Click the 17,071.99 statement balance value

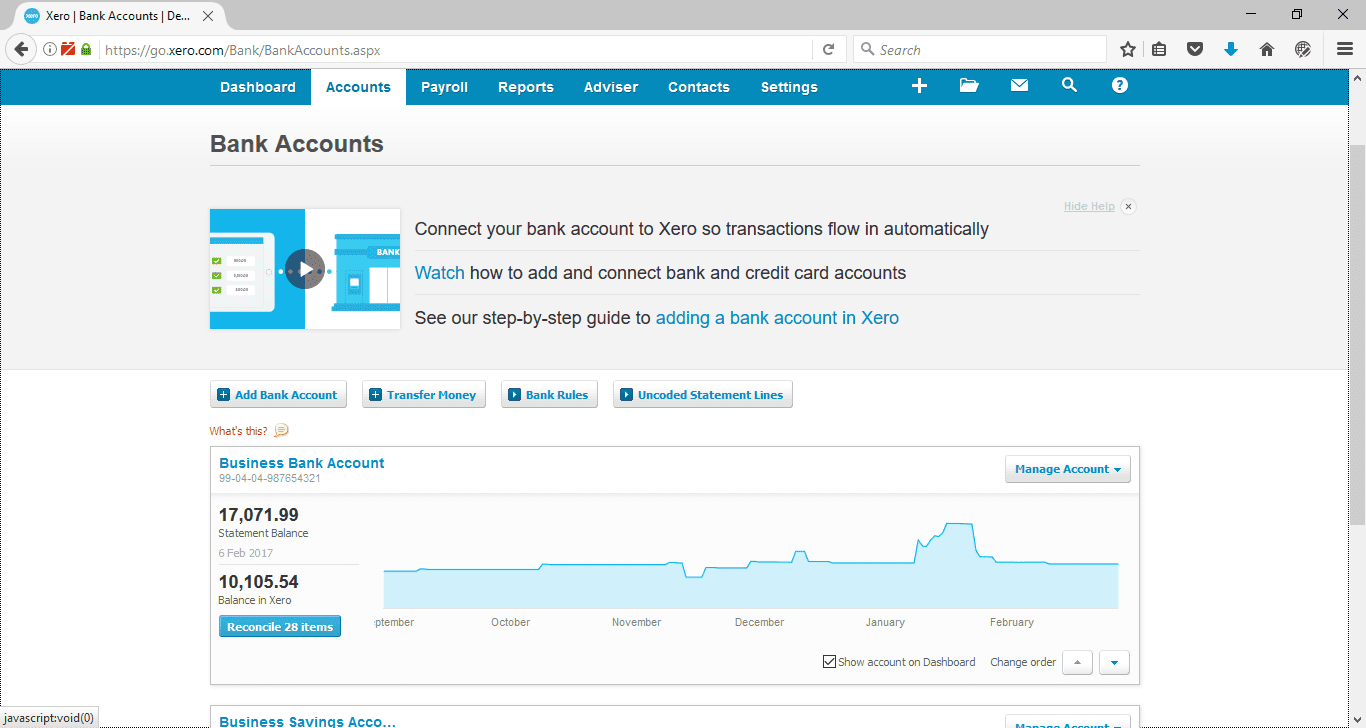coord(259,515)
